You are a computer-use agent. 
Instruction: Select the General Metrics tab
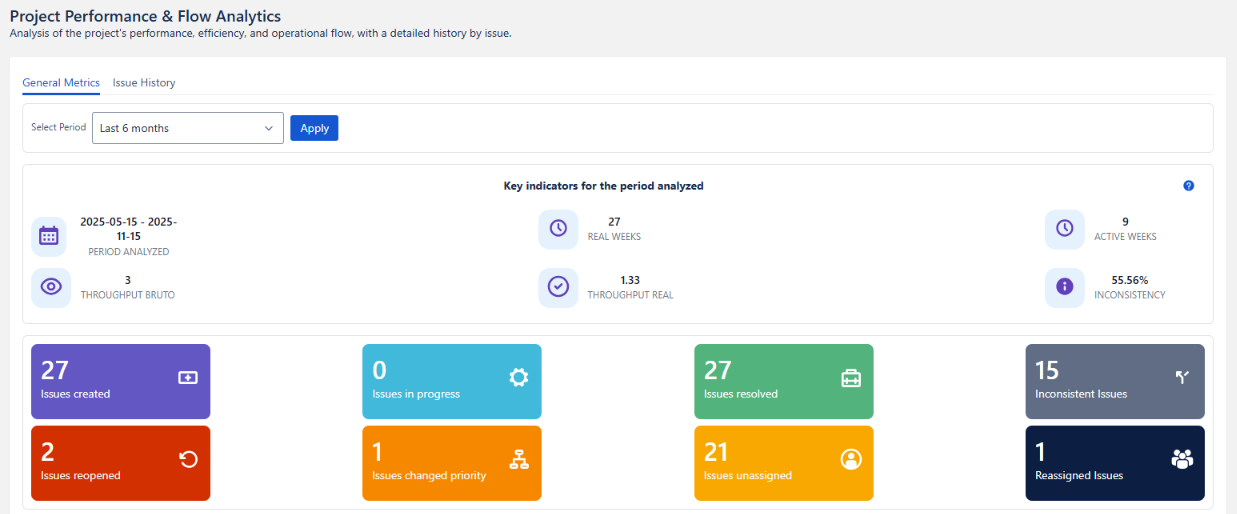(x=61, y=83)
